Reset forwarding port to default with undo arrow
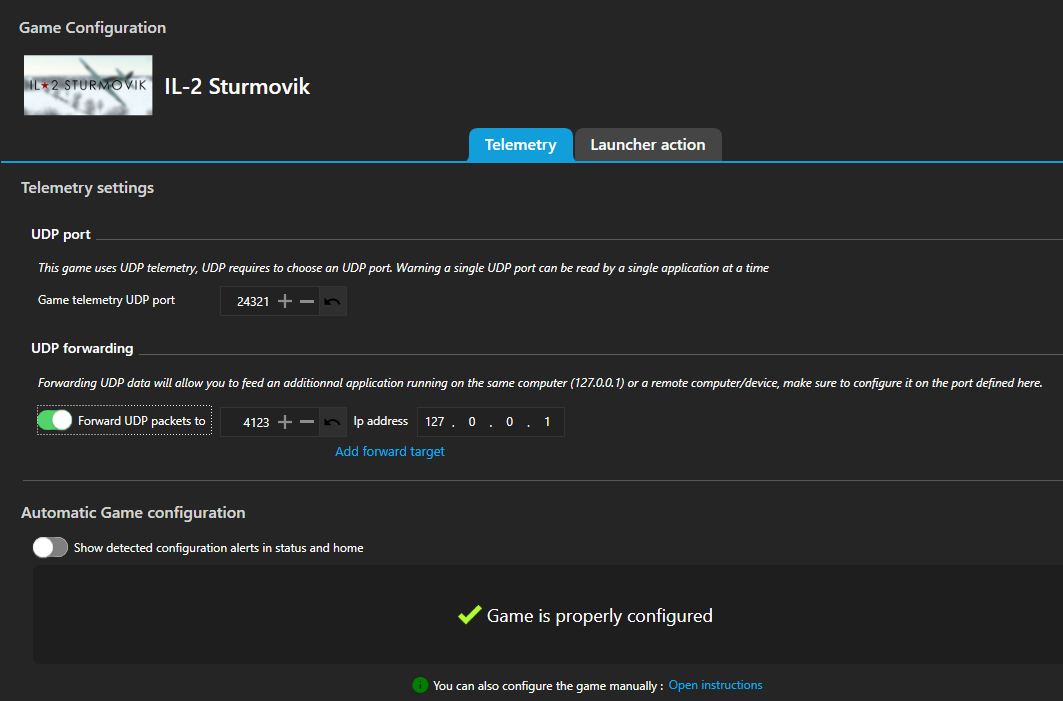 332,422
